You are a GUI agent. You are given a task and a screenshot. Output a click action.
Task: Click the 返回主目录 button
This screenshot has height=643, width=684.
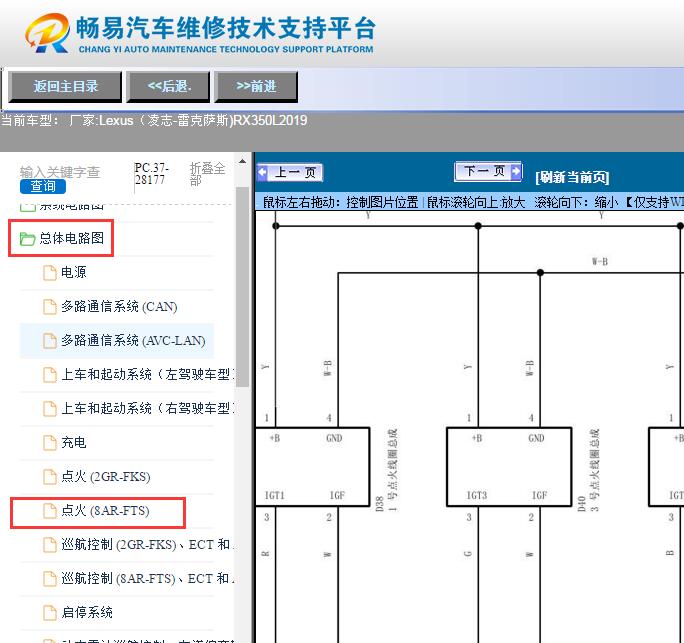click(65, 86)
